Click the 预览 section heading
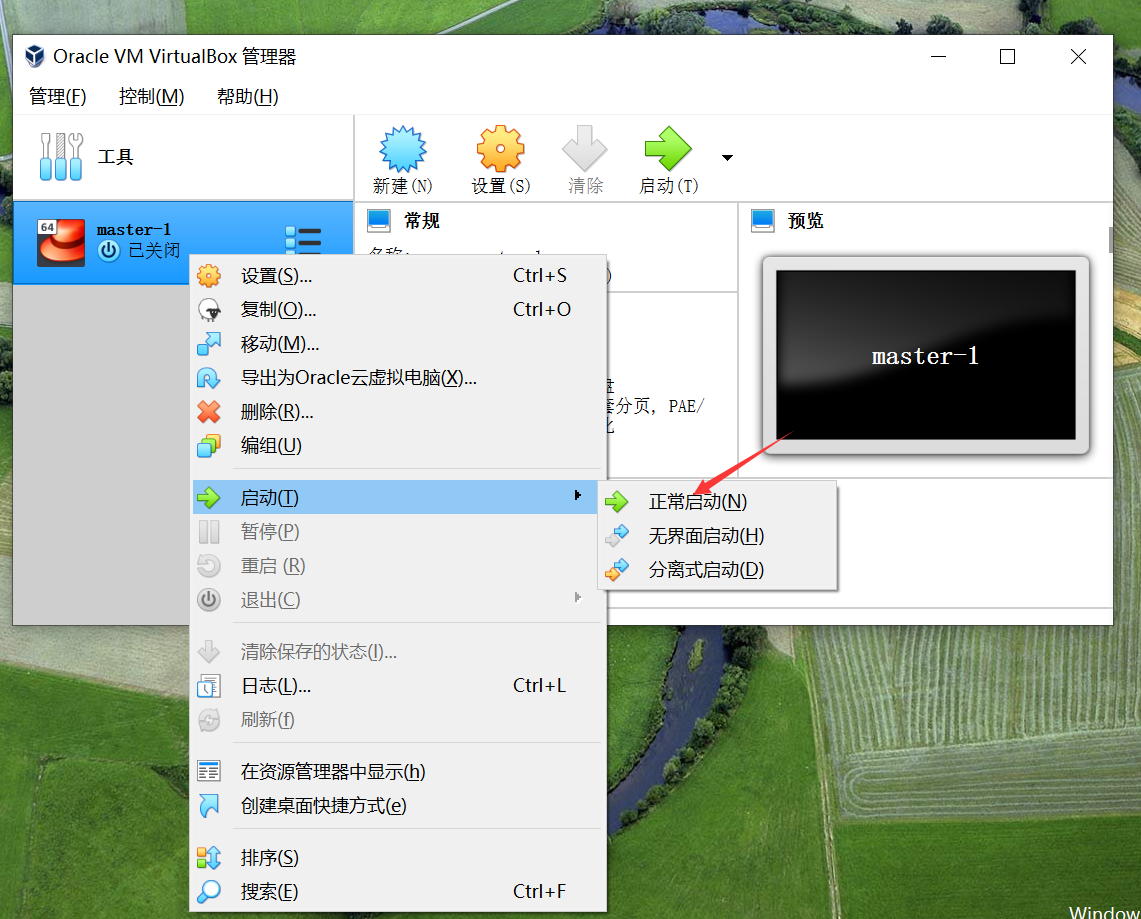The image size is (1141, 919). coord(806,220)
